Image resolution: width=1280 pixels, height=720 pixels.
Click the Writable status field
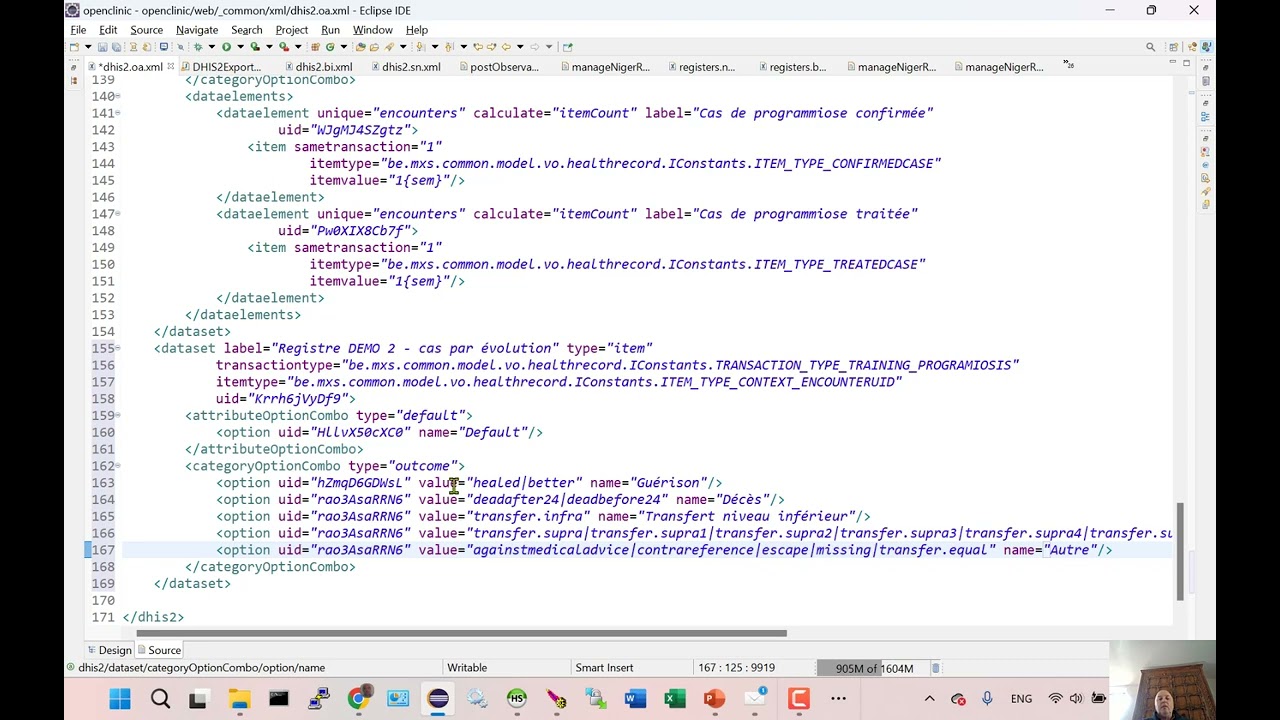click(467, 668)
